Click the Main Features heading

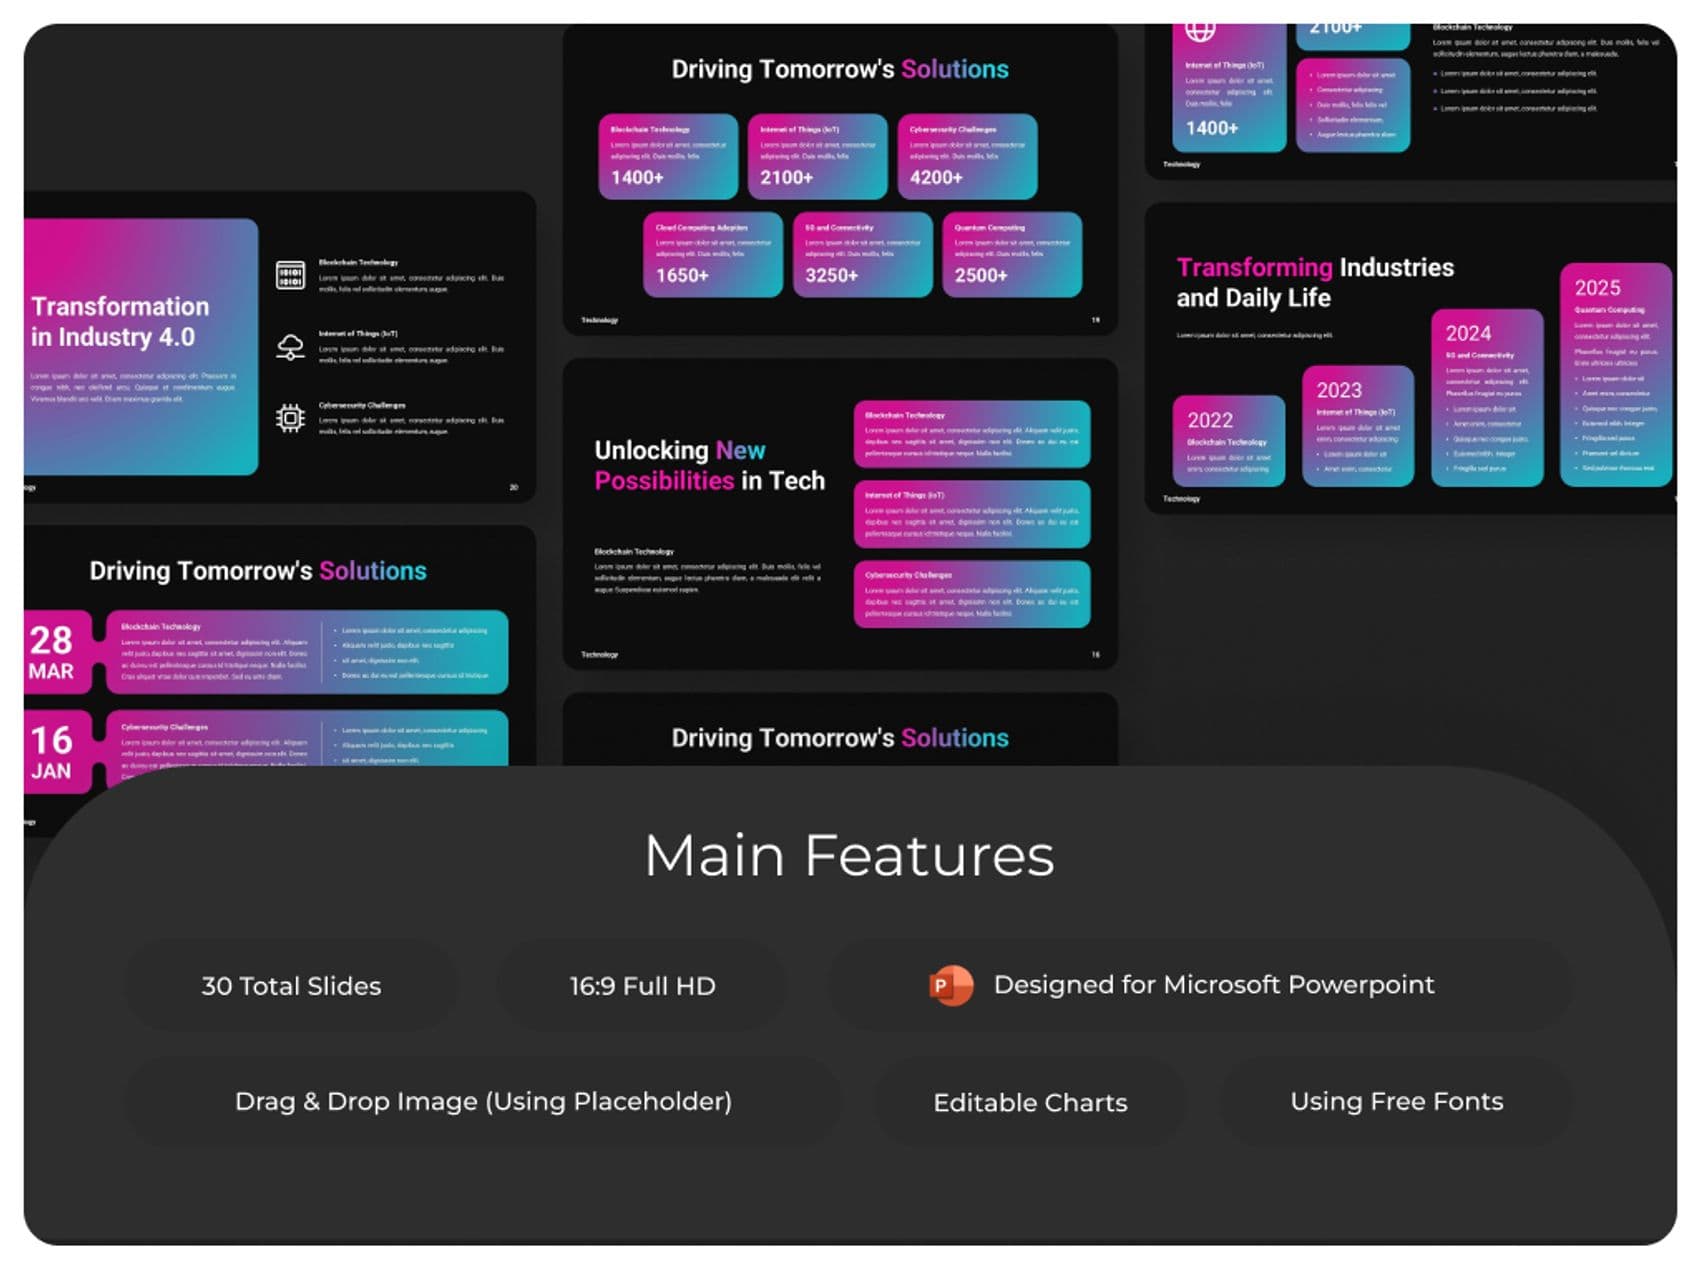849,856
